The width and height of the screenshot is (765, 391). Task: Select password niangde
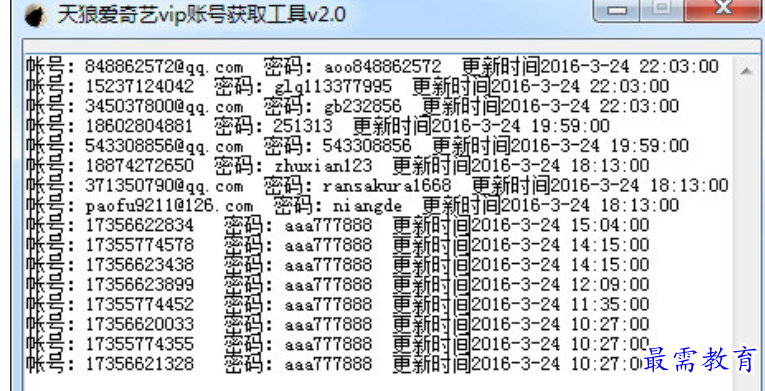coord(368,206)
